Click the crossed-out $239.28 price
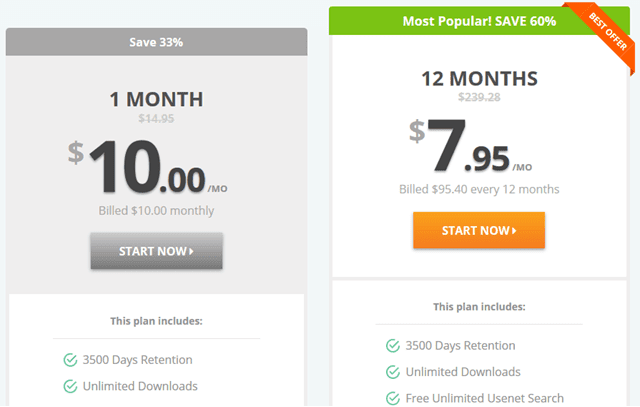Screen dimensions: 640x407 pos(479,97)
